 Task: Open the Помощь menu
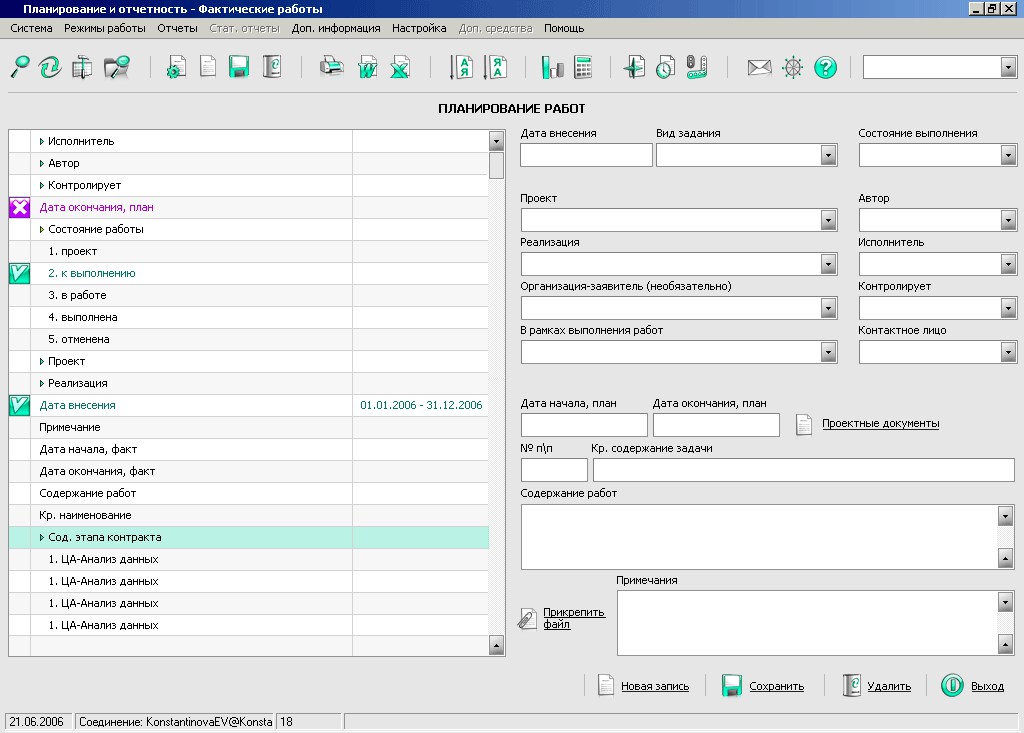564,28
